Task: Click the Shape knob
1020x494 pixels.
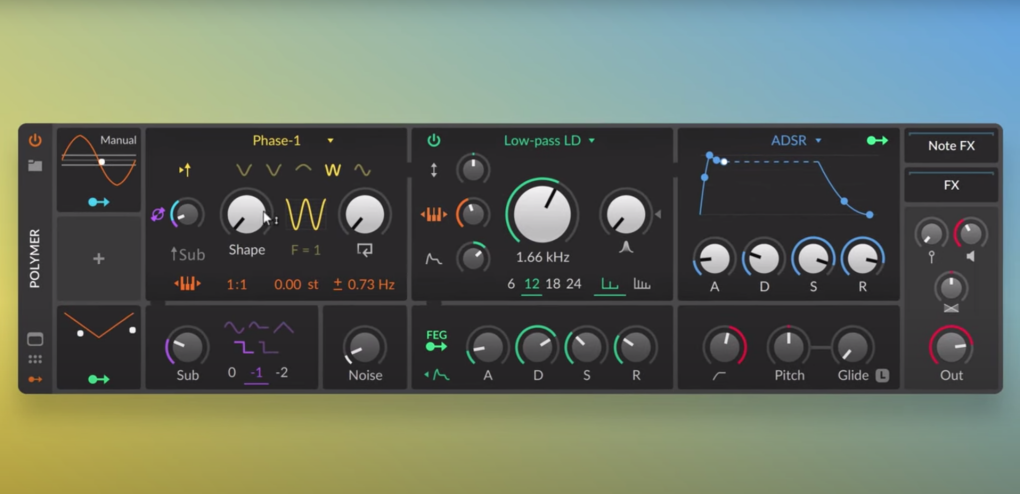Action: click(247, 214)
